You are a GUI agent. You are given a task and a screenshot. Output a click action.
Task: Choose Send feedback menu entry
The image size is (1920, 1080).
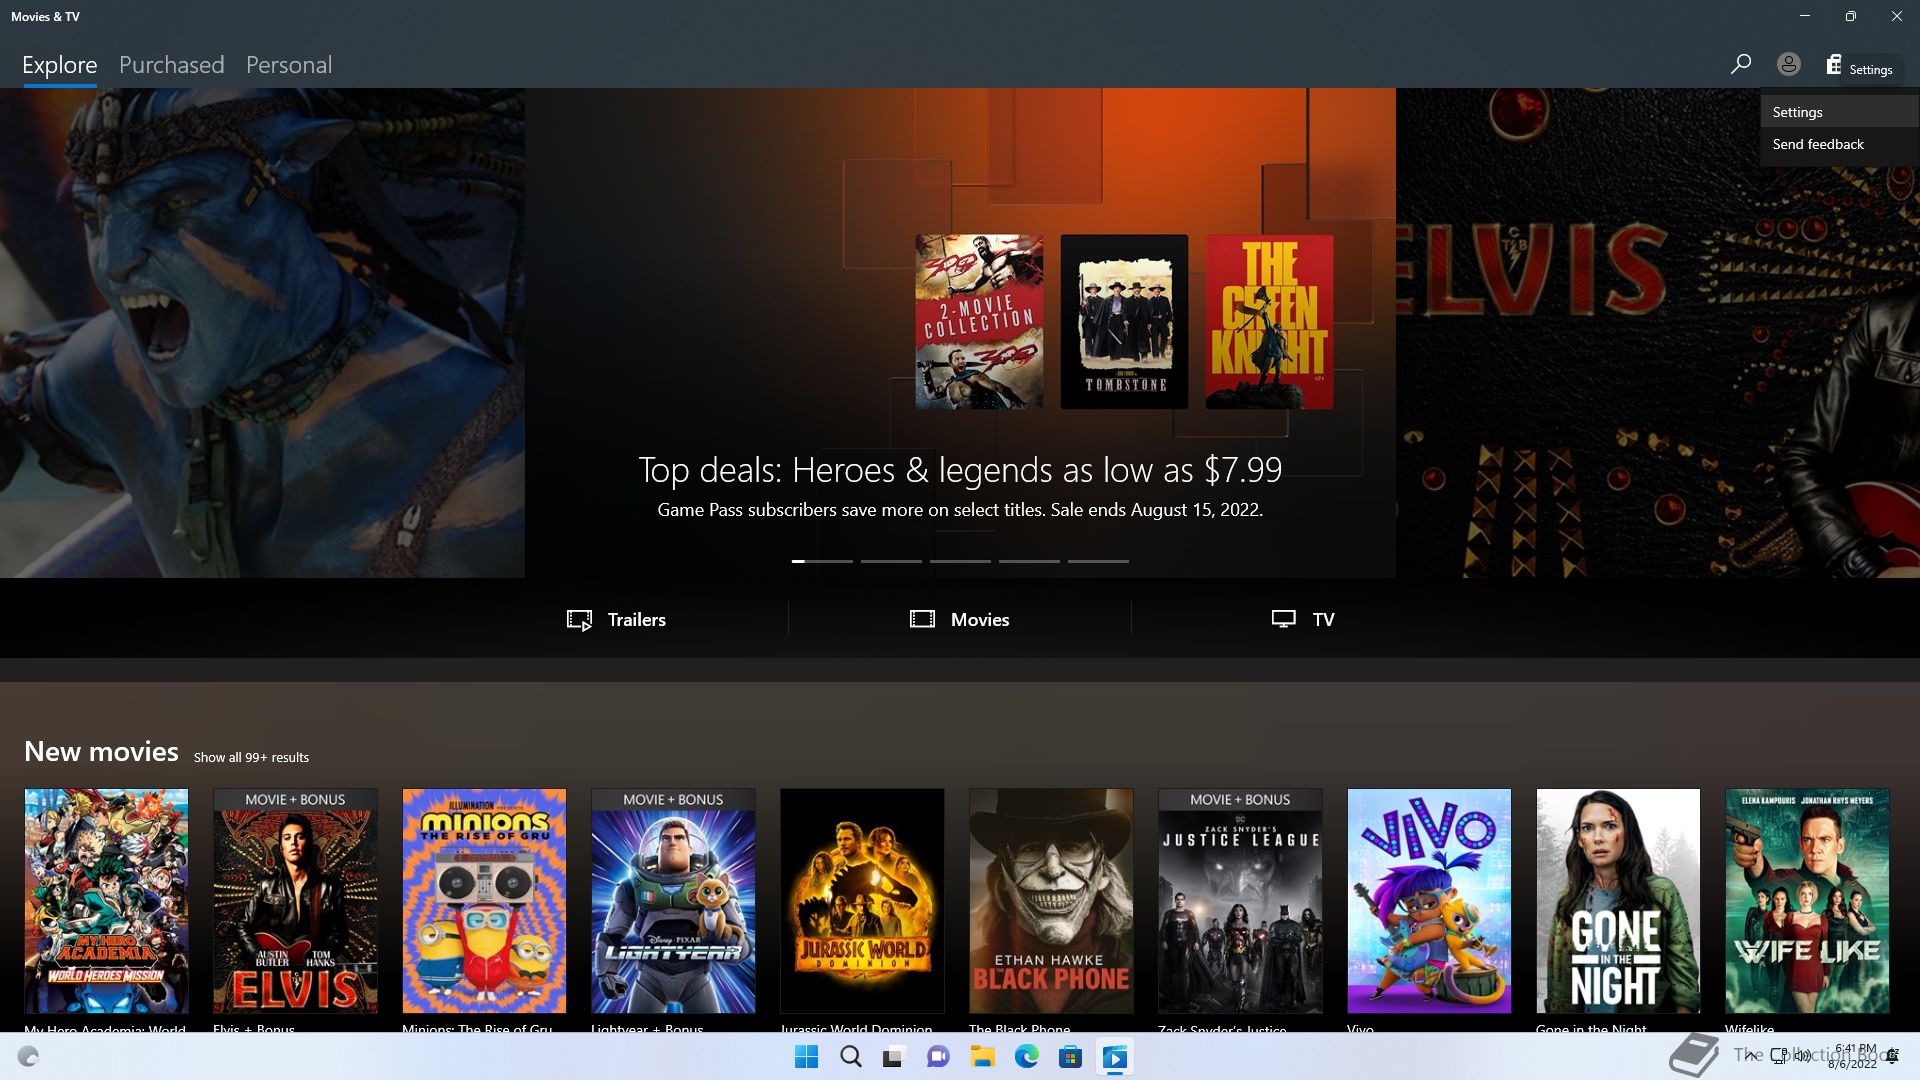[1817, 144]
